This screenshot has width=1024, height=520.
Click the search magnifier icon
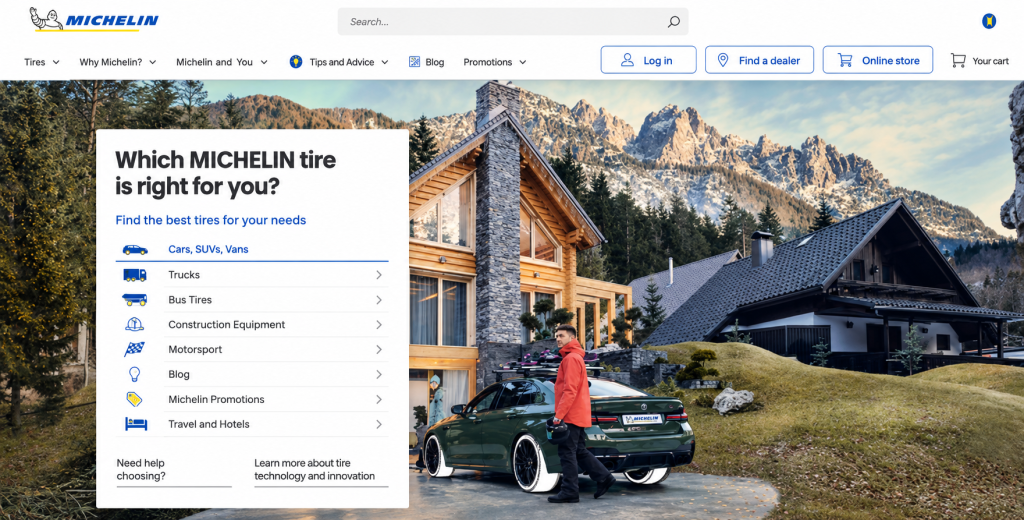(x=673, y=22)
